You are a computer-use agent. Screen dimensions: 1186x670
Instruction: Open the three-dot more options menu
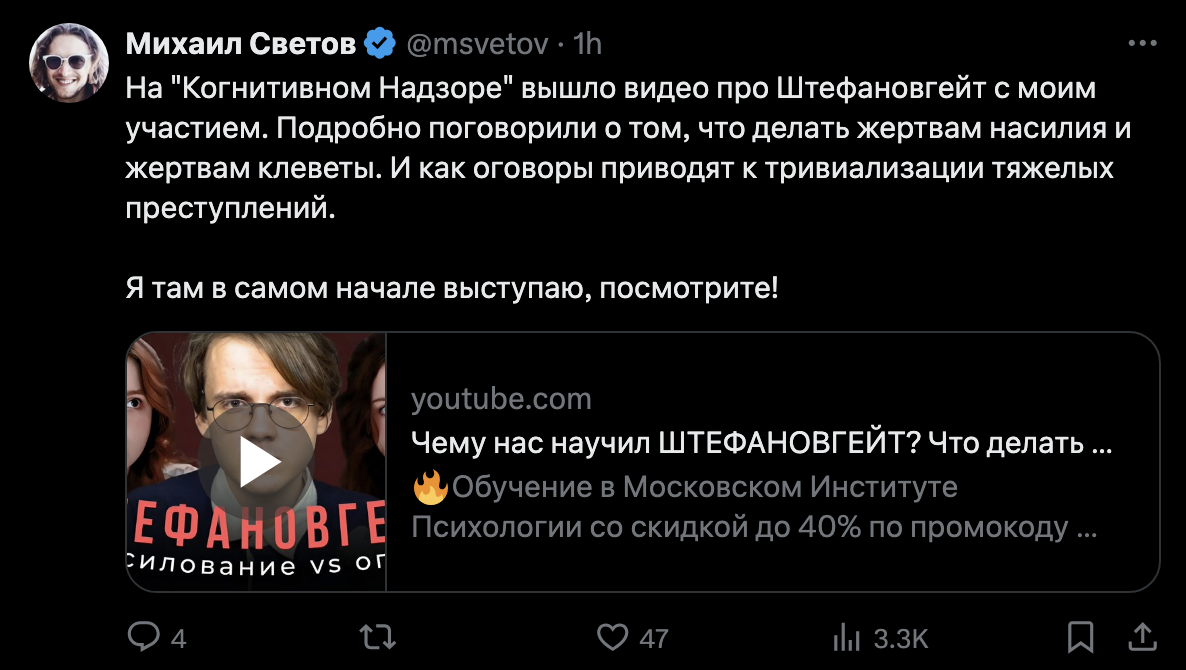point(1142,44)
